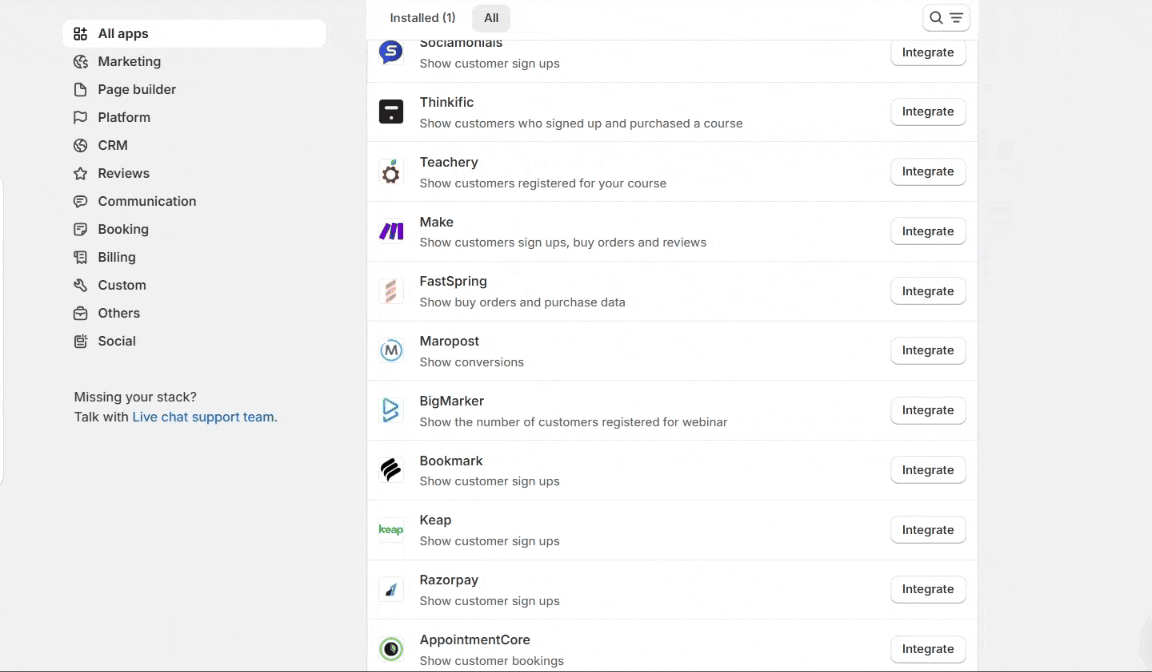The image size is (1152, 672).
Task: Integrate the Maropost app
Action: (x=928, y=350)
